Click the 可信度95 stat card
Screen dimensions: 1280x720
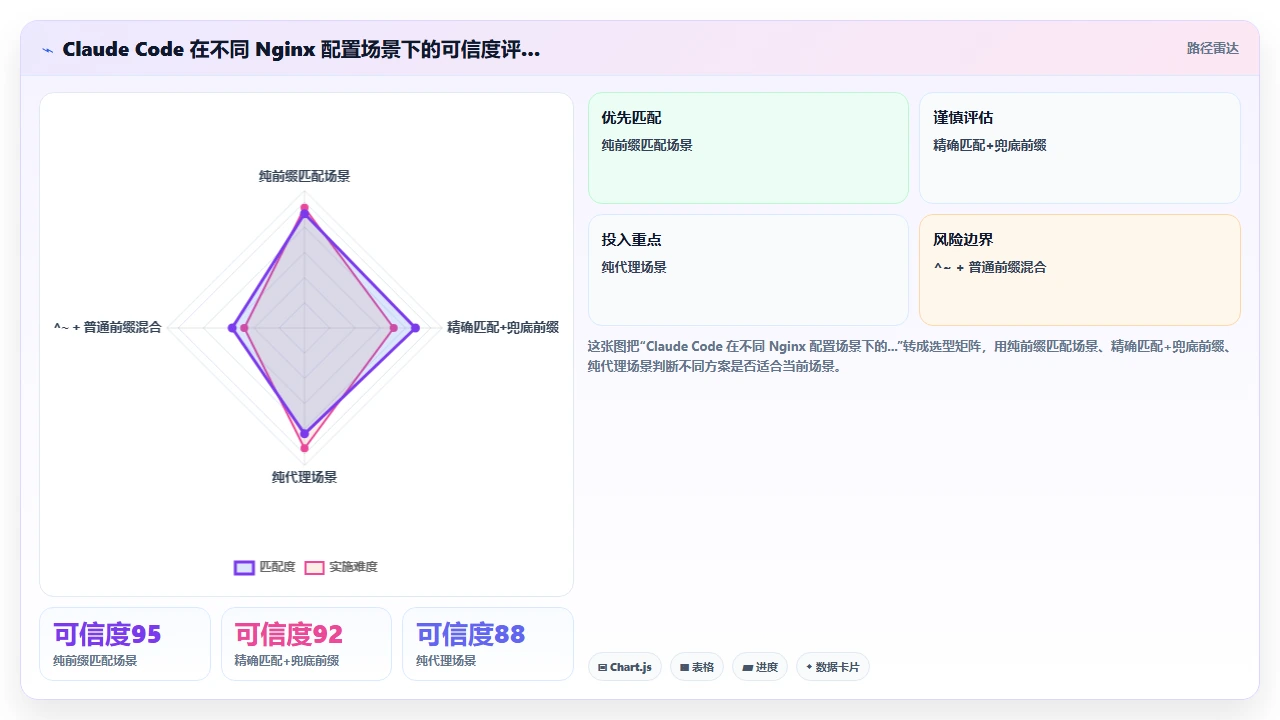(x=125, y=644)
